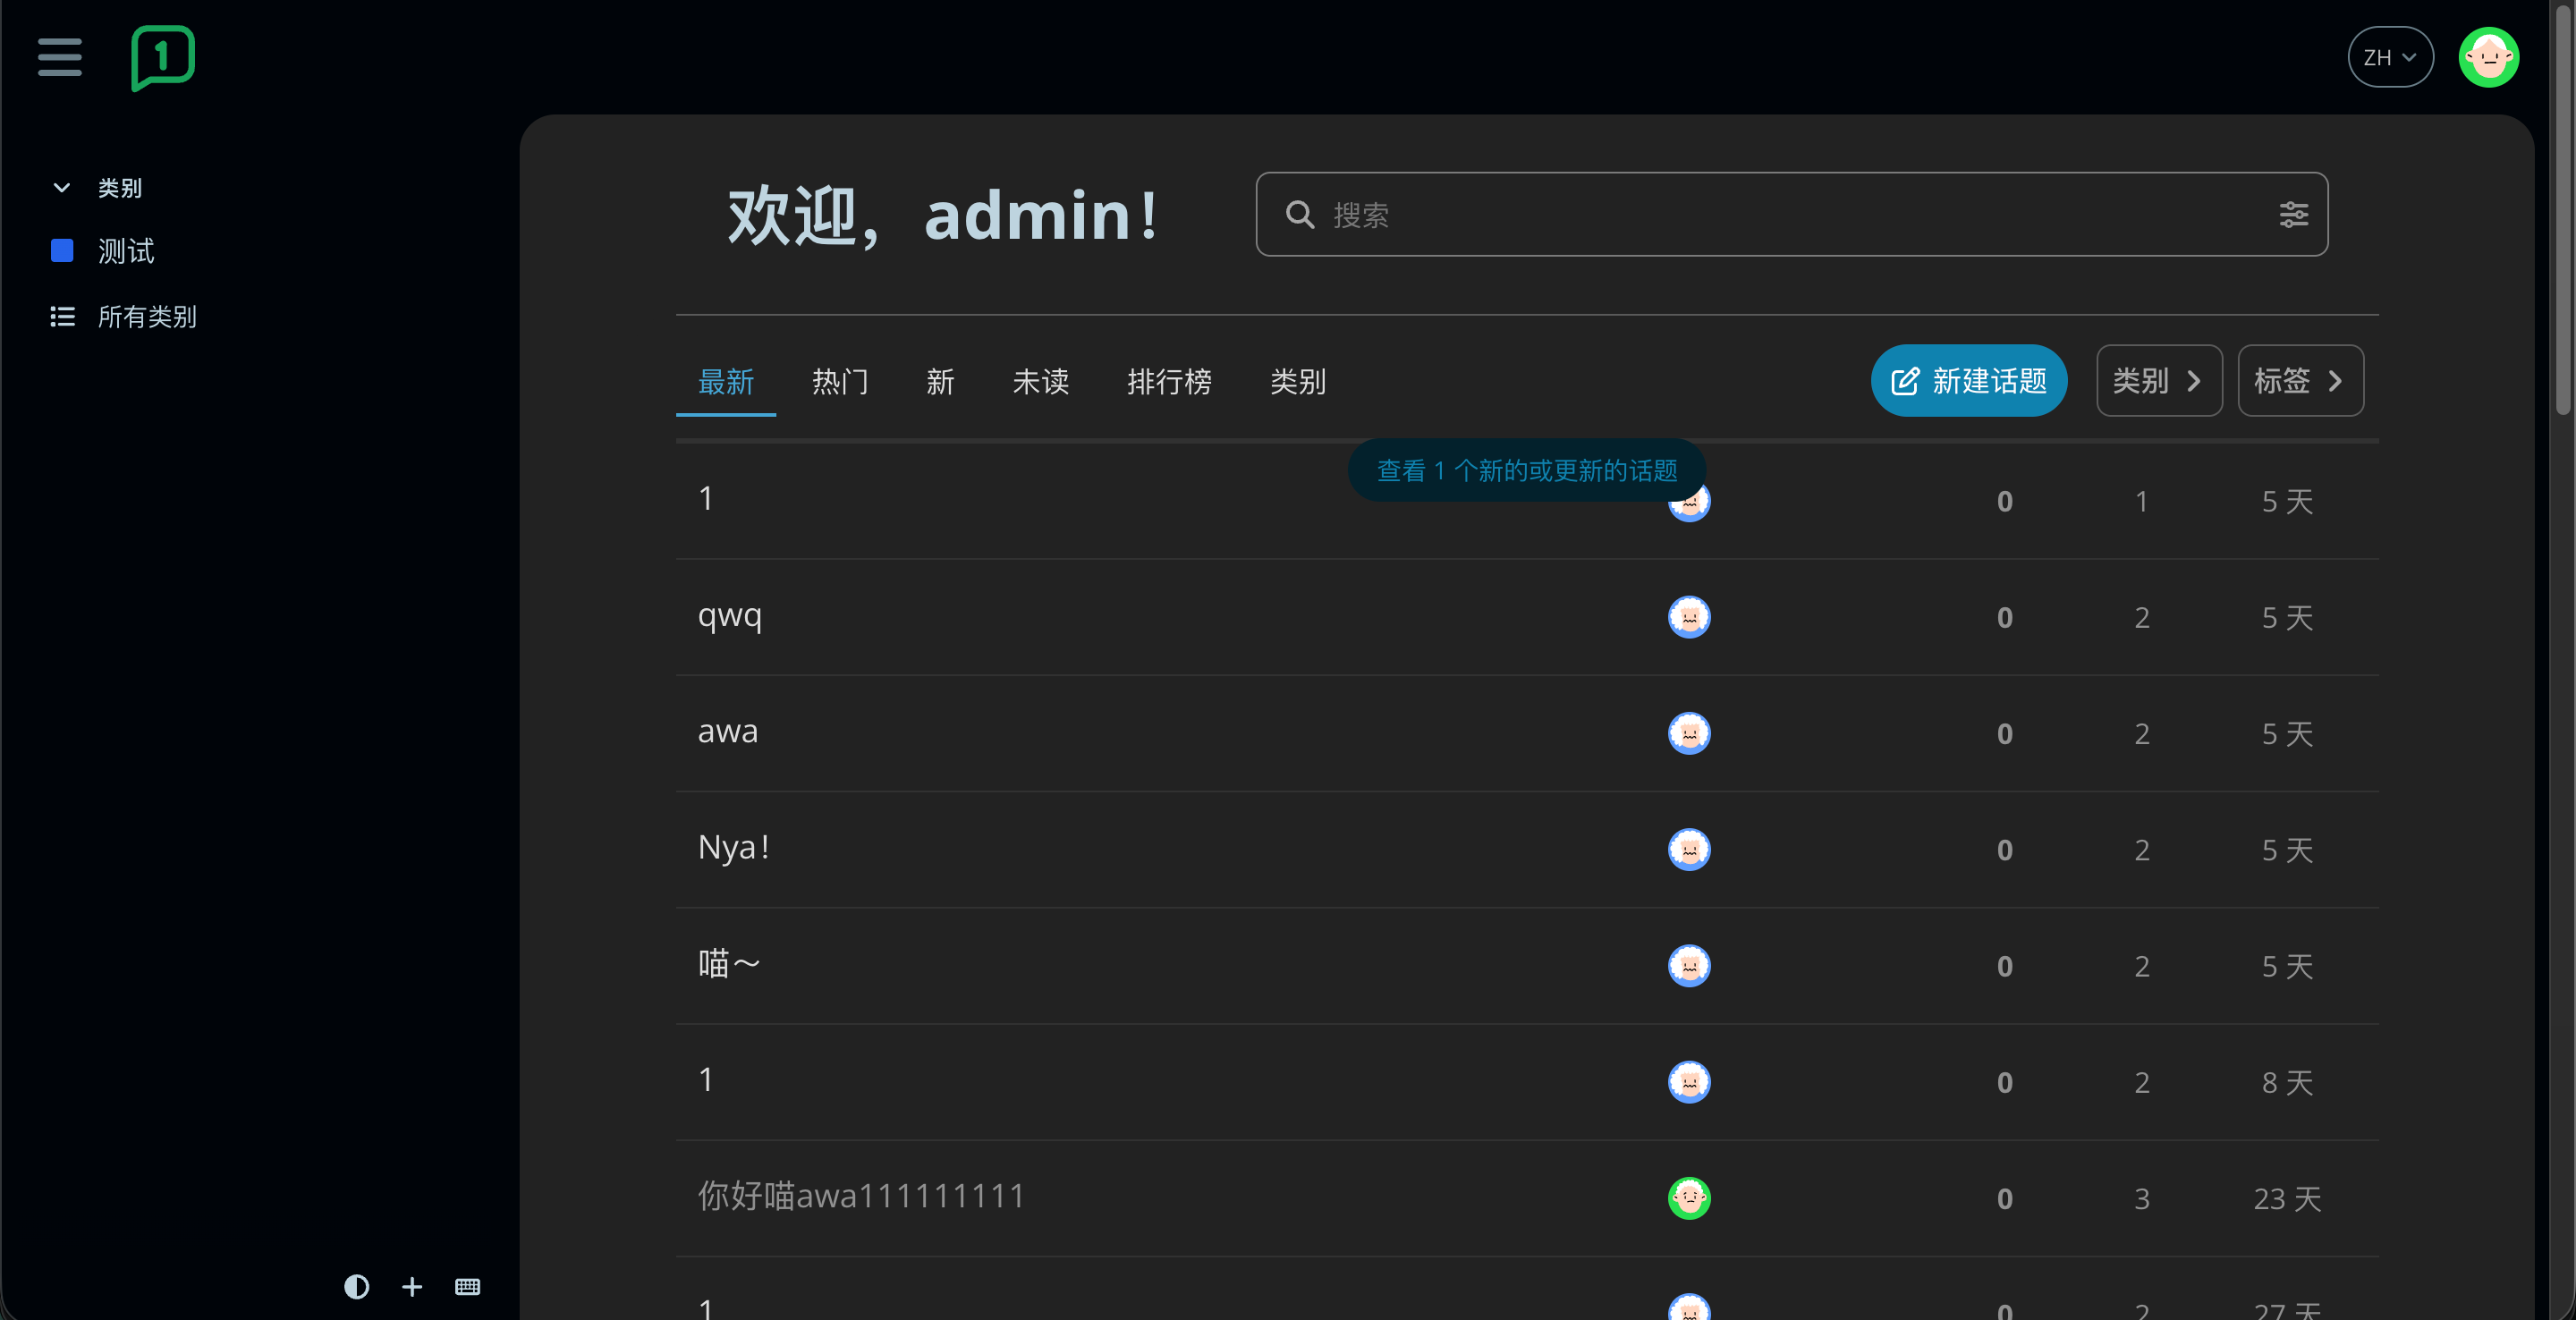Open the 测试 category link
The image size is (2576, 1320).
126,250
